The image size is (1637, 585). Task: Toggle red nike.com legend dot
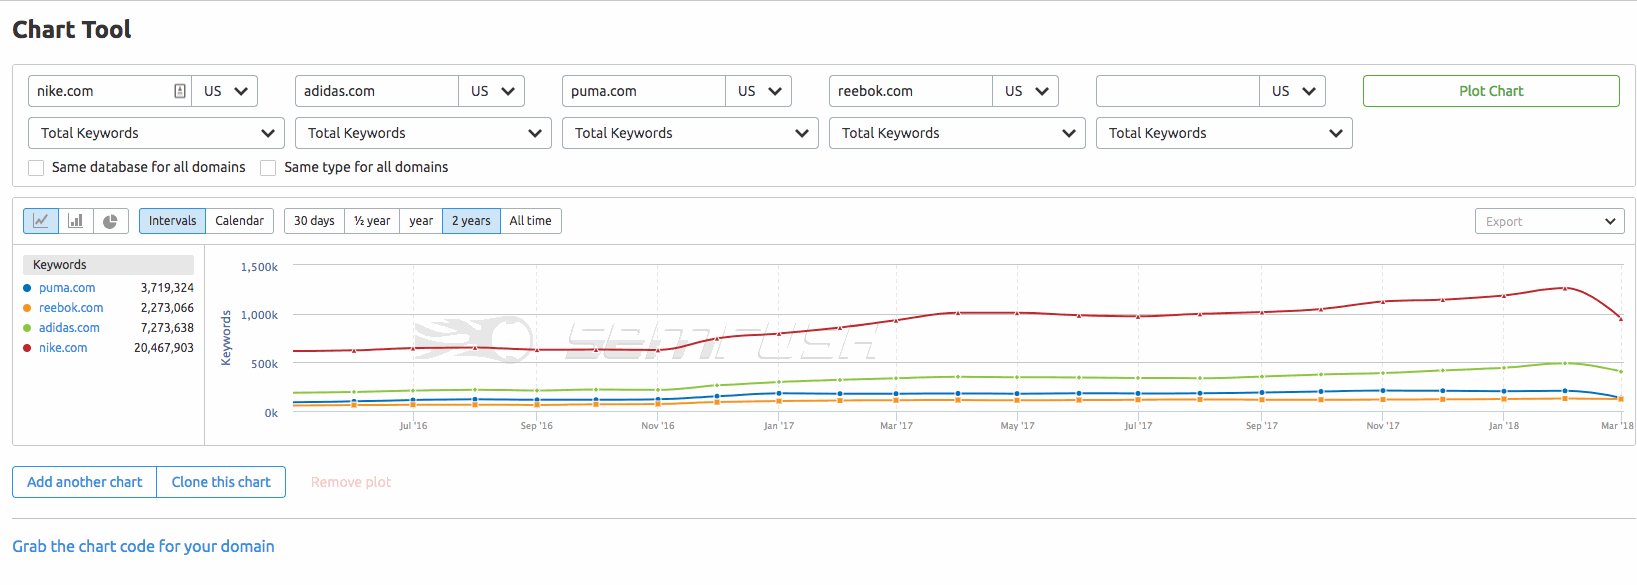(27, 348)
